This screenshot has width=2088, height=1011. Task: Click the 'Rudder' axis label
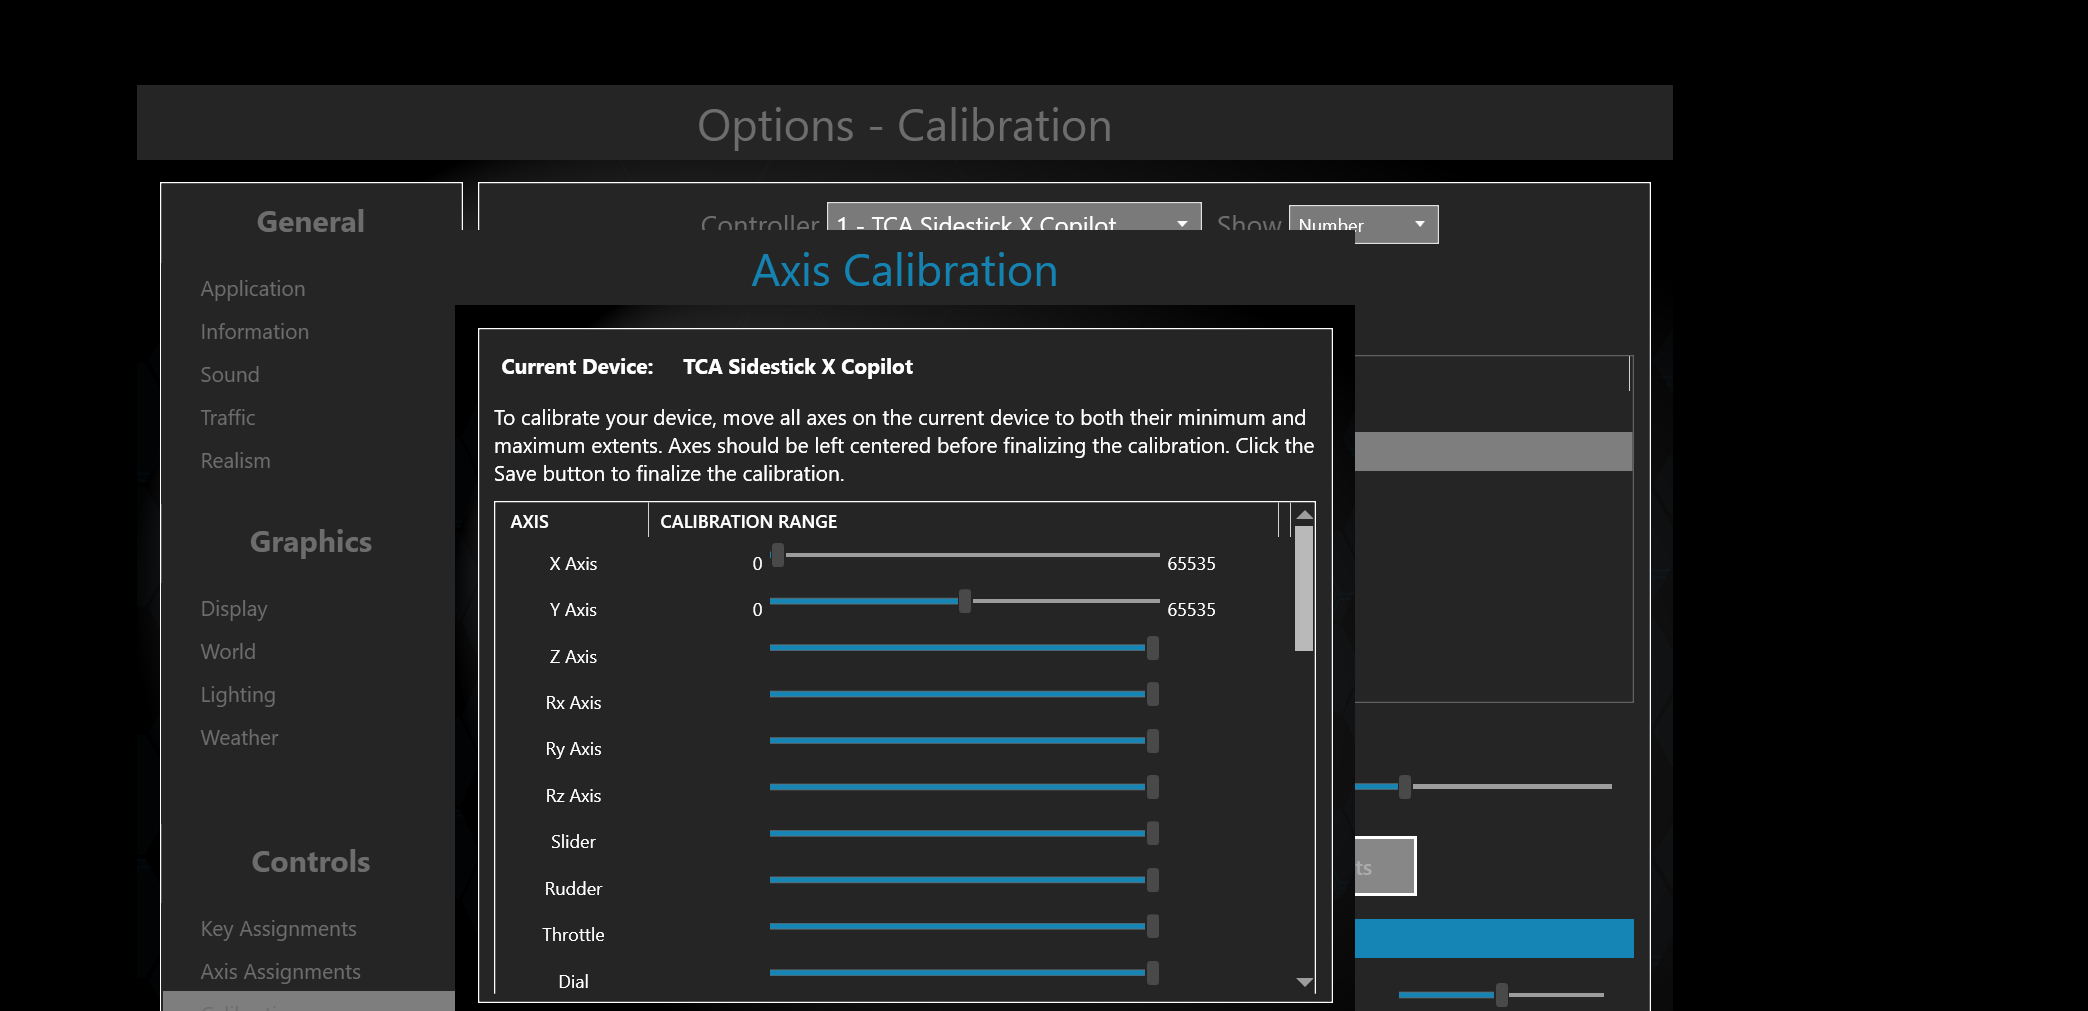(x=573, y=889)
